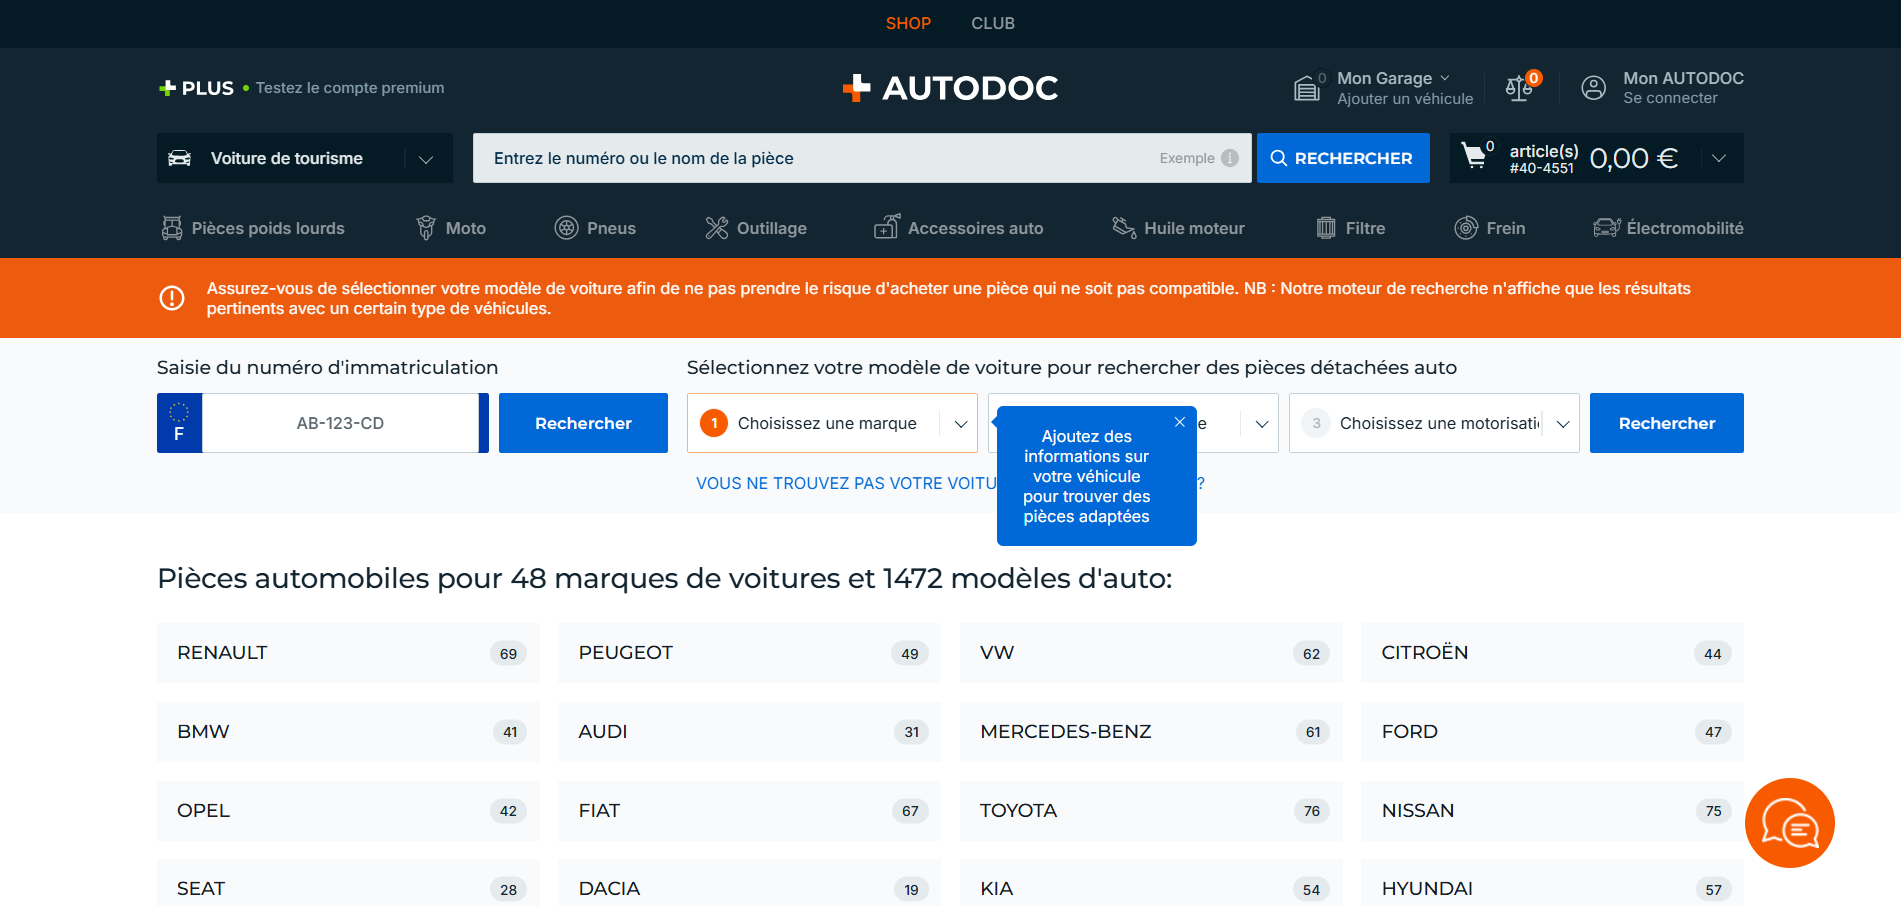This screenshot has width=1901, height=906.
Task: Click Ajouter un véhicule link
Action: point(1405,99)
